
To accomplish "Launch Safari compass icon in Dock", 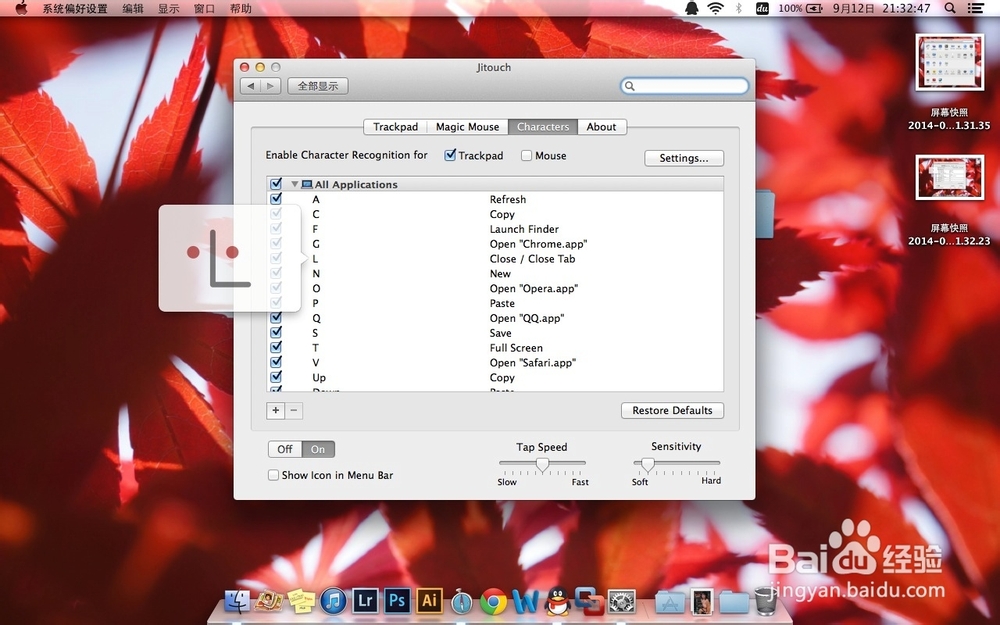I will click(462, 602).
